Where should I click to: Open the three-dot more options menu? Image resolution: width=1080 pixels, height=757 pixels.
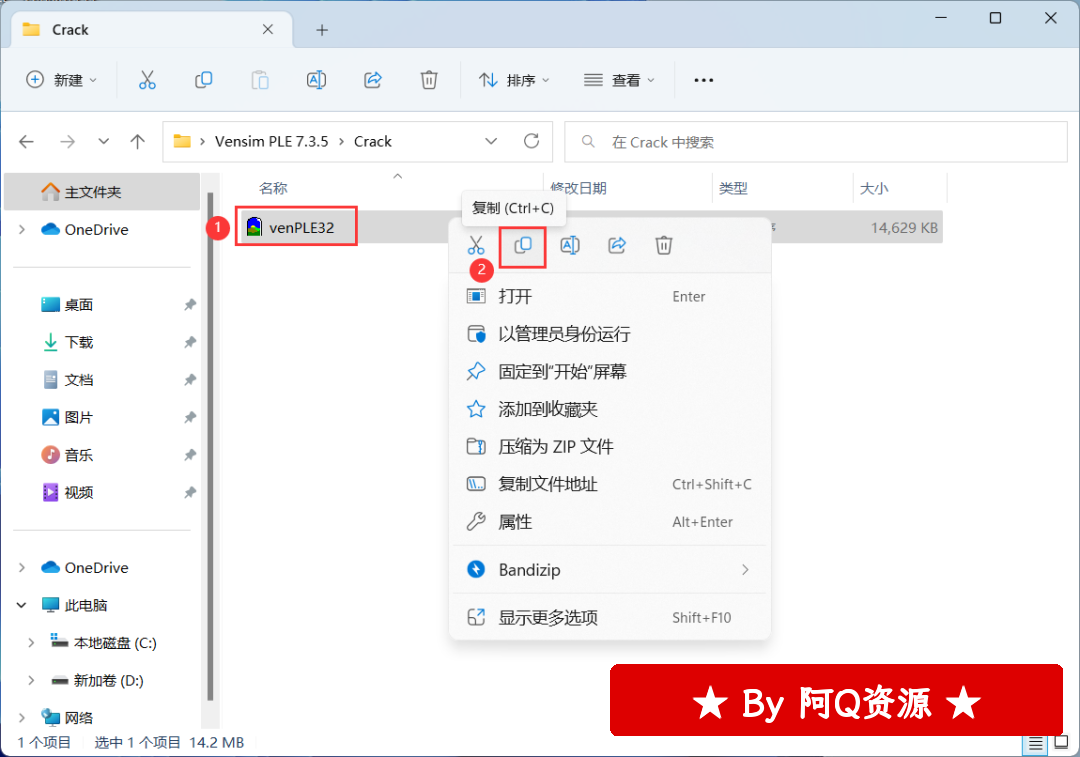703,80
